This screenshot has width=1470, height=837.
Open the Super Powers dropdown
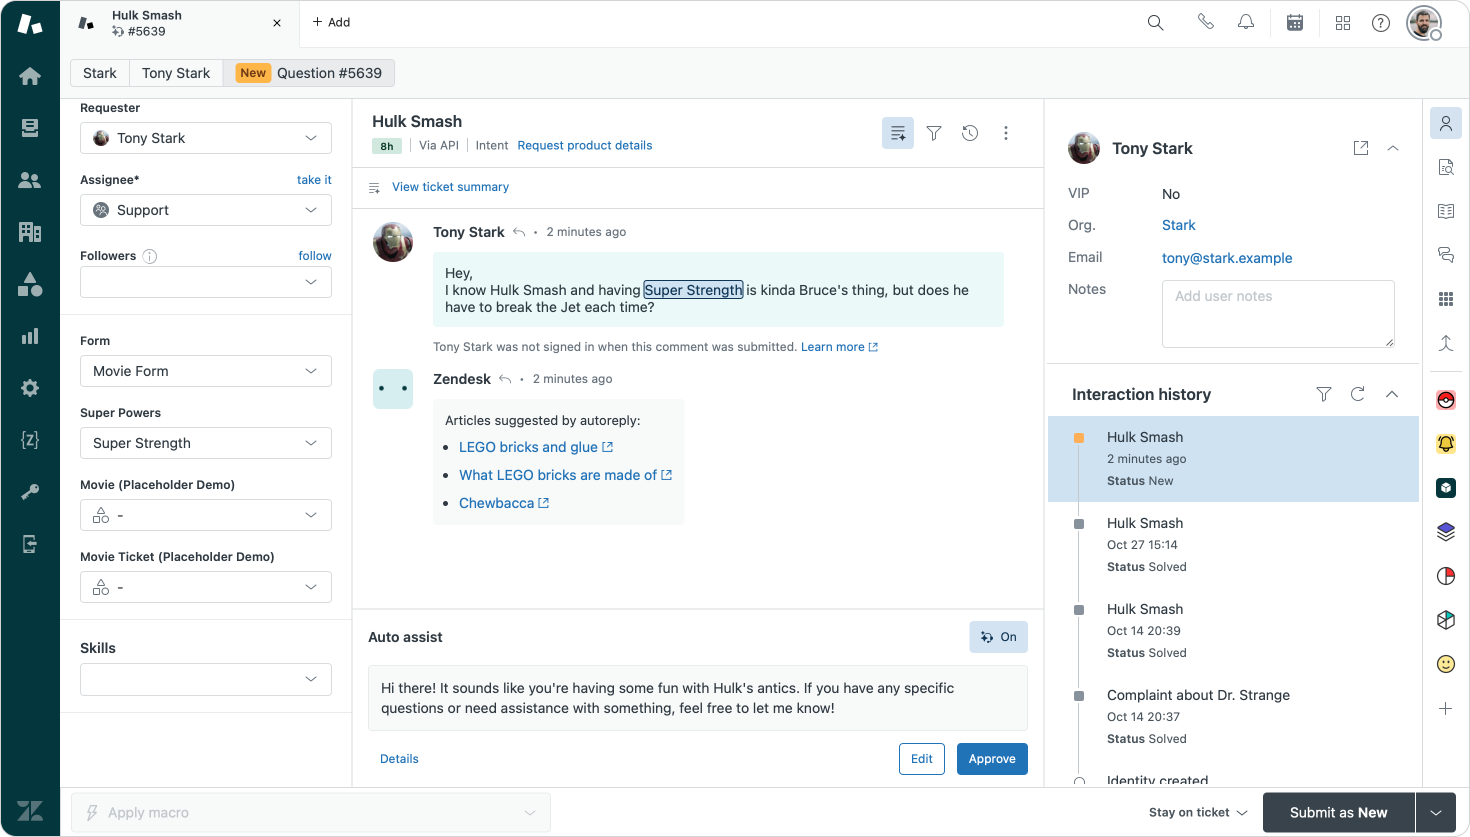point(206,443)
